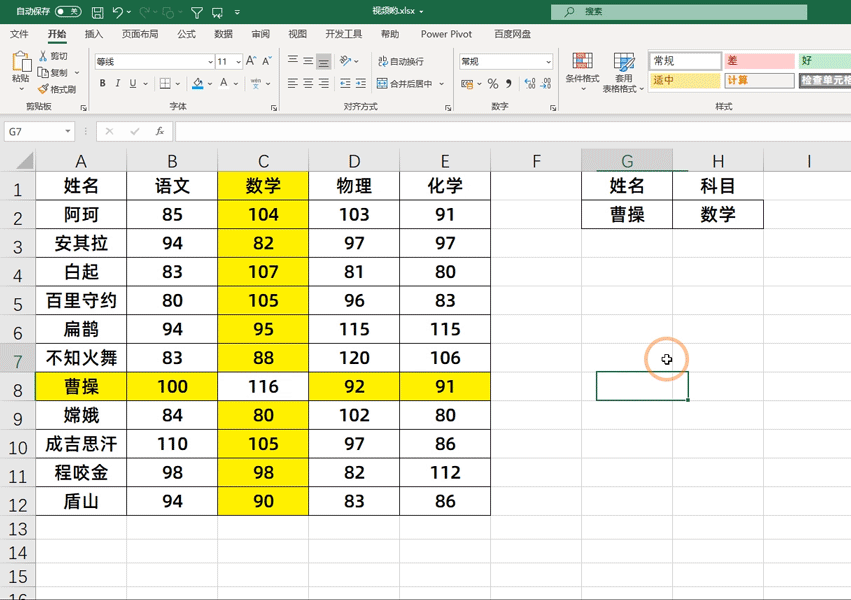Toggle Underline formatting
Screen dimensions: 851x600
pyautogui.click(x=132, y=83)
